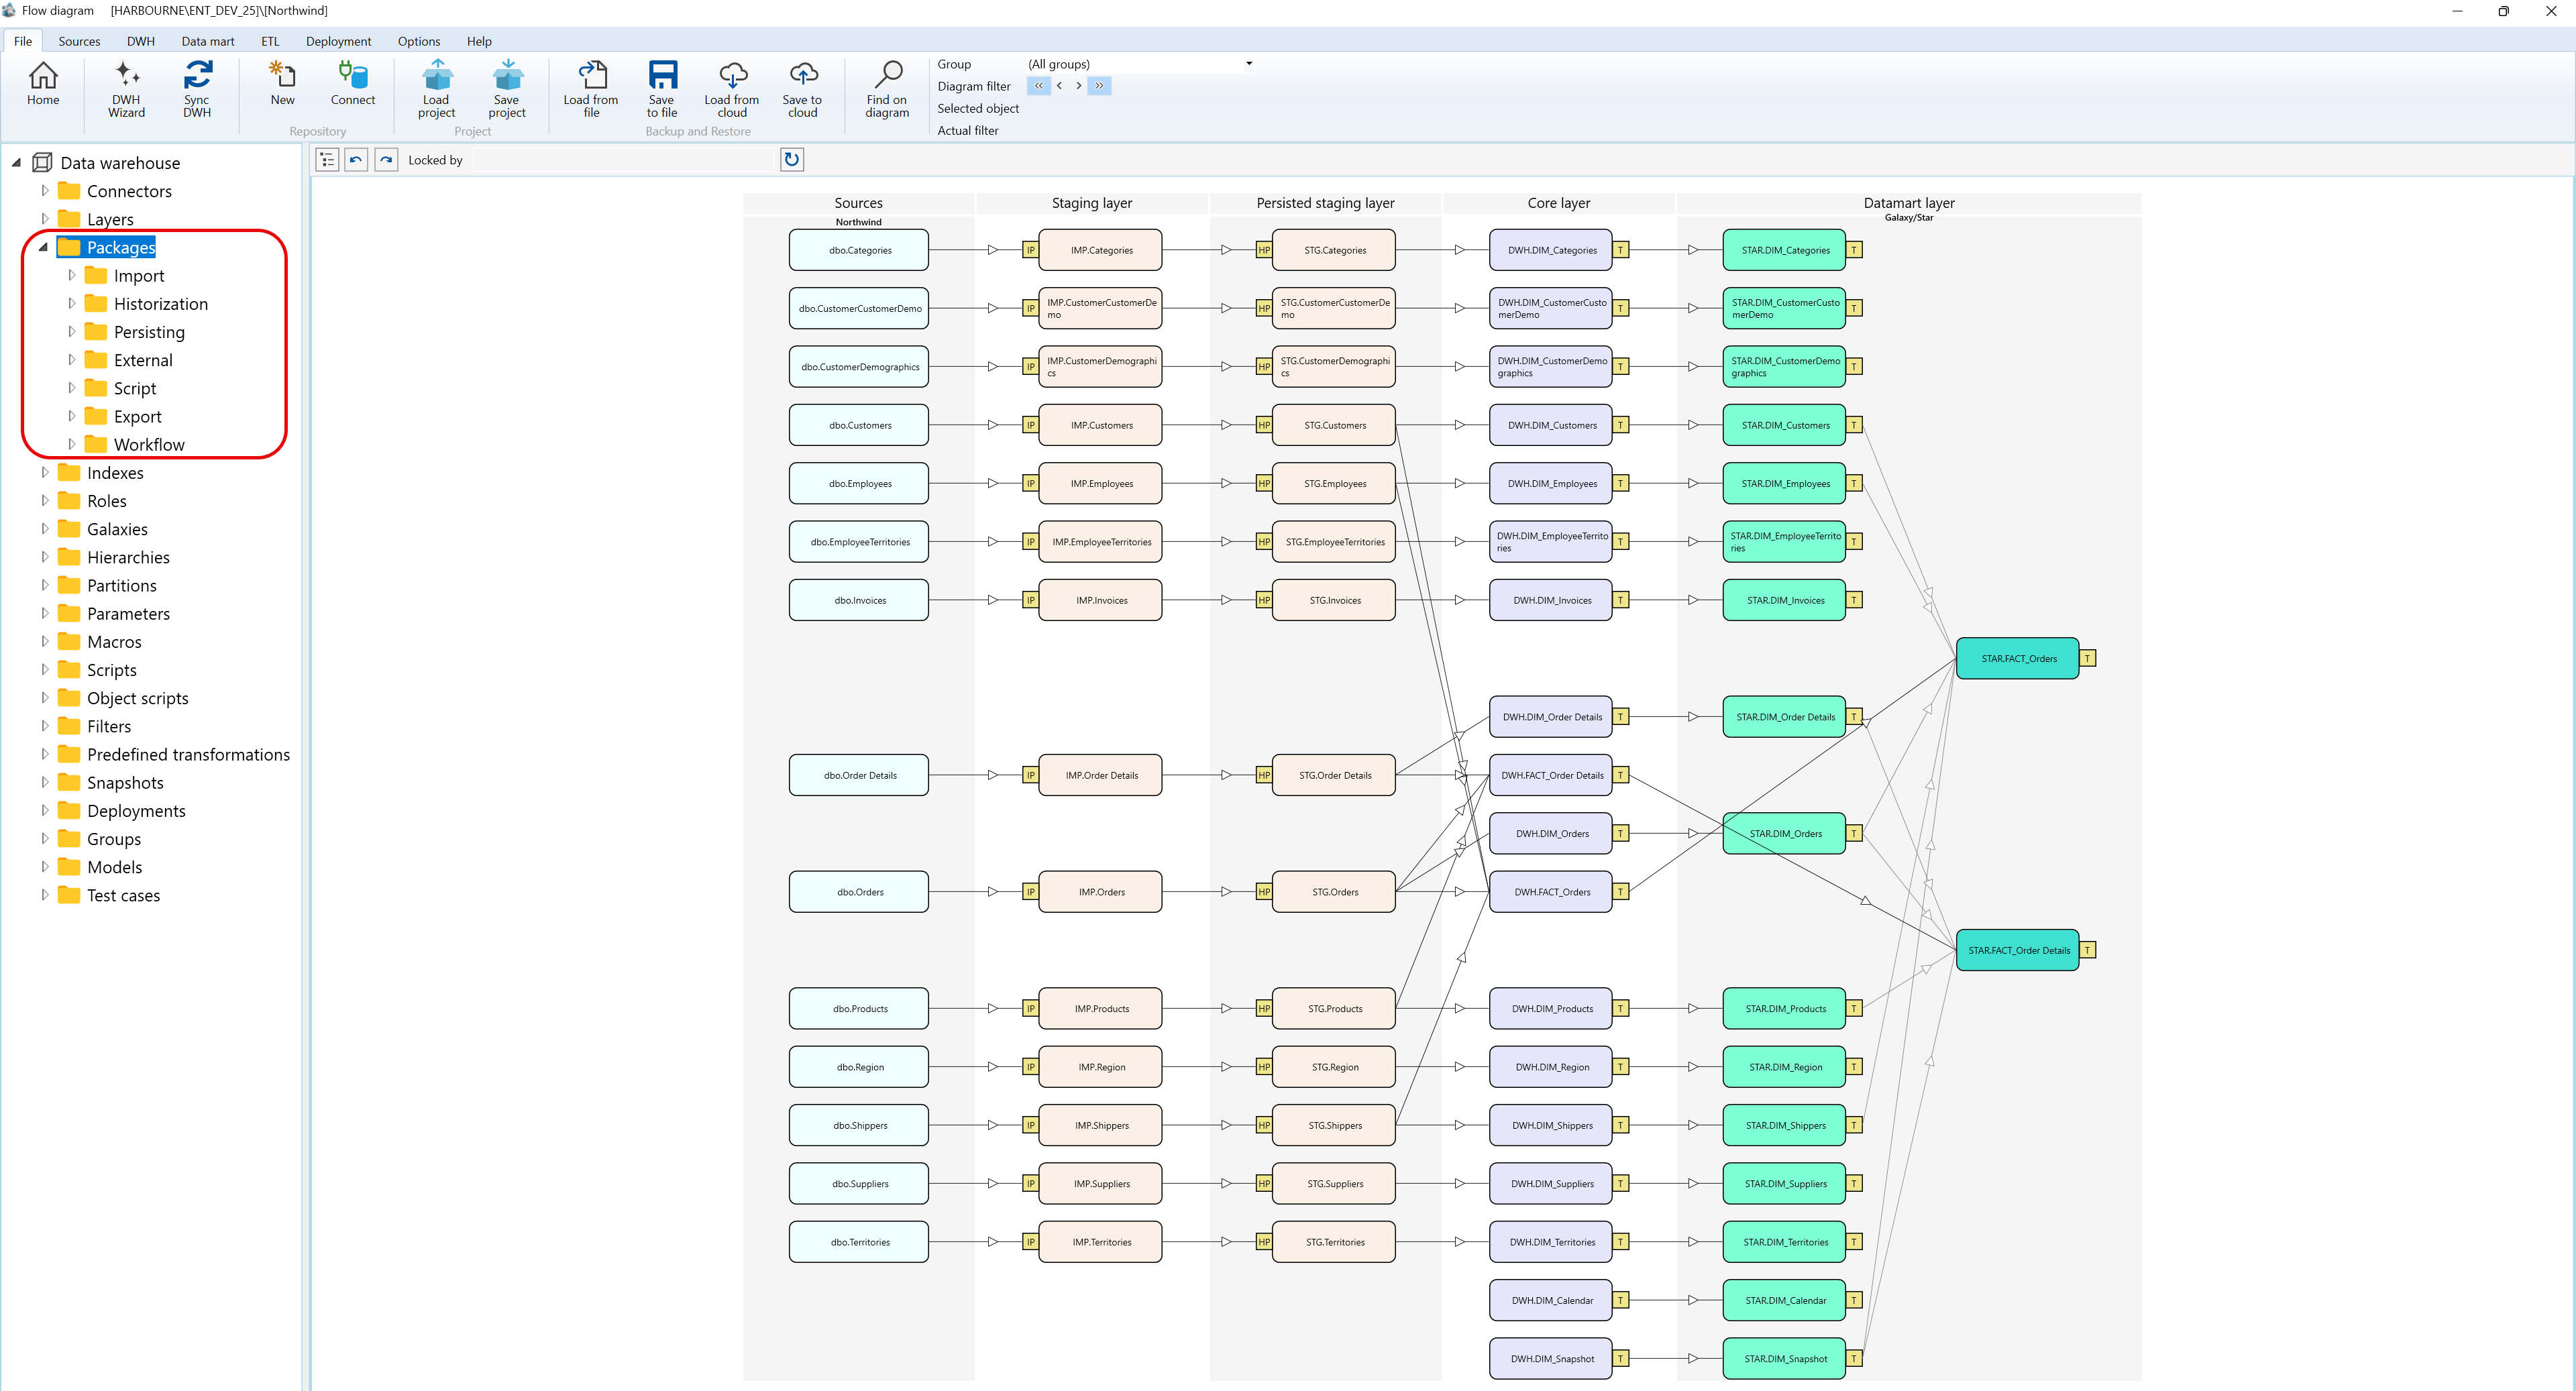Screen dimensions: 2576x1391
Task: Select the dbo.Territories source node
Action: coord(859,1242)
